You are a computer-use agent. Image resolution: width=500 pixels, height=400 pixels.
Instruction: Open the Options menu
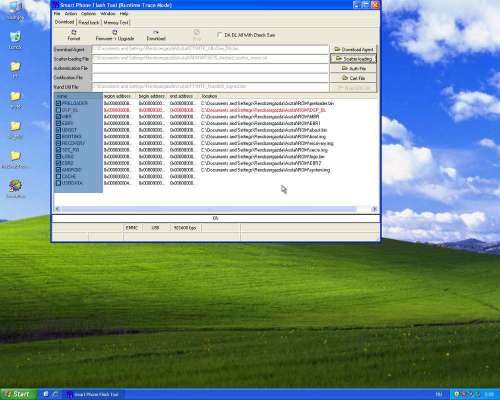coord(88,14)
